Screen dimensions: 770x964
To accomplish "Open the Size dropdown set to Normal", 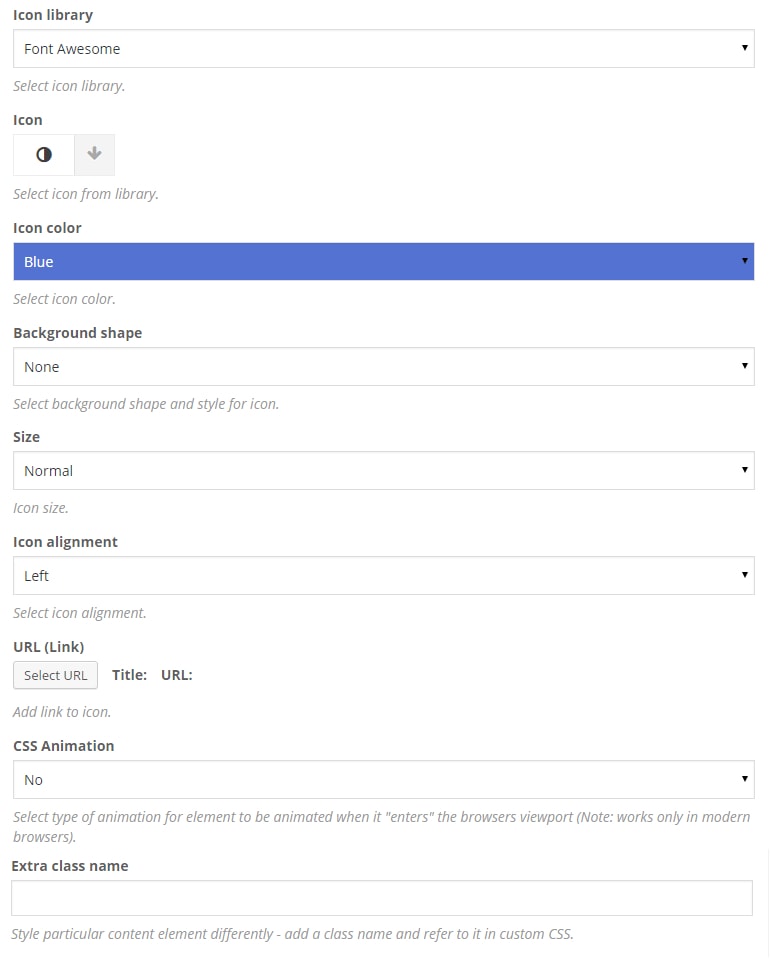I will (x=383, y=471).
